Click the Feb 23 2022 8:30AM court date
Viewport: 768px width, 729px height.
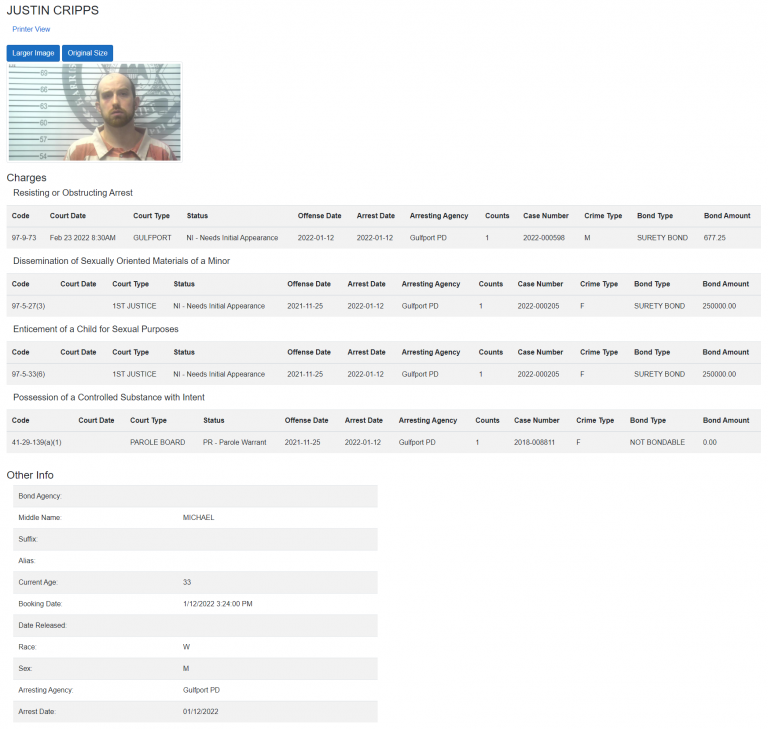pyautogui.click(x=83, y=238)
